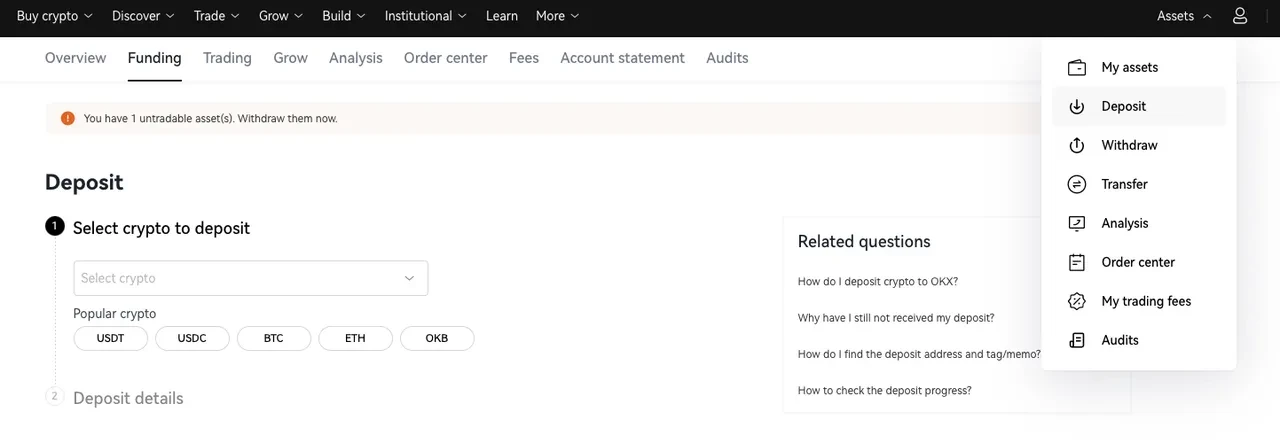Click the My trading fees icon
The height and width of the screenshot is (443, 1280).
point(1077,301)
